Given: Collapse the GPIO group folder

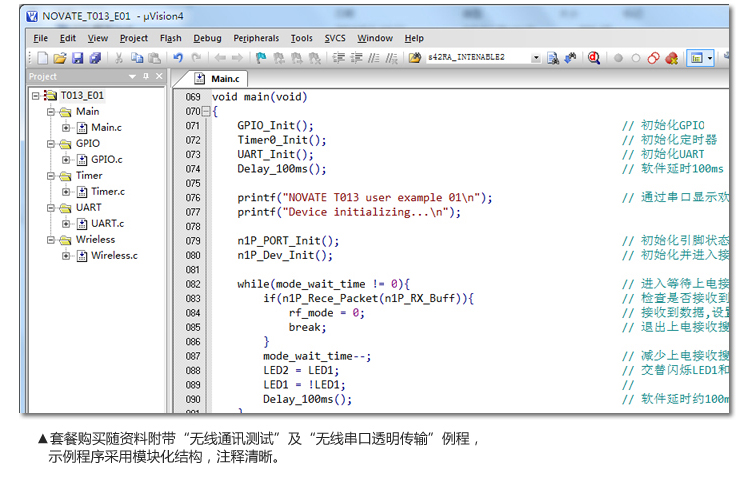Looking at the screenshot, I should point(50,144).
